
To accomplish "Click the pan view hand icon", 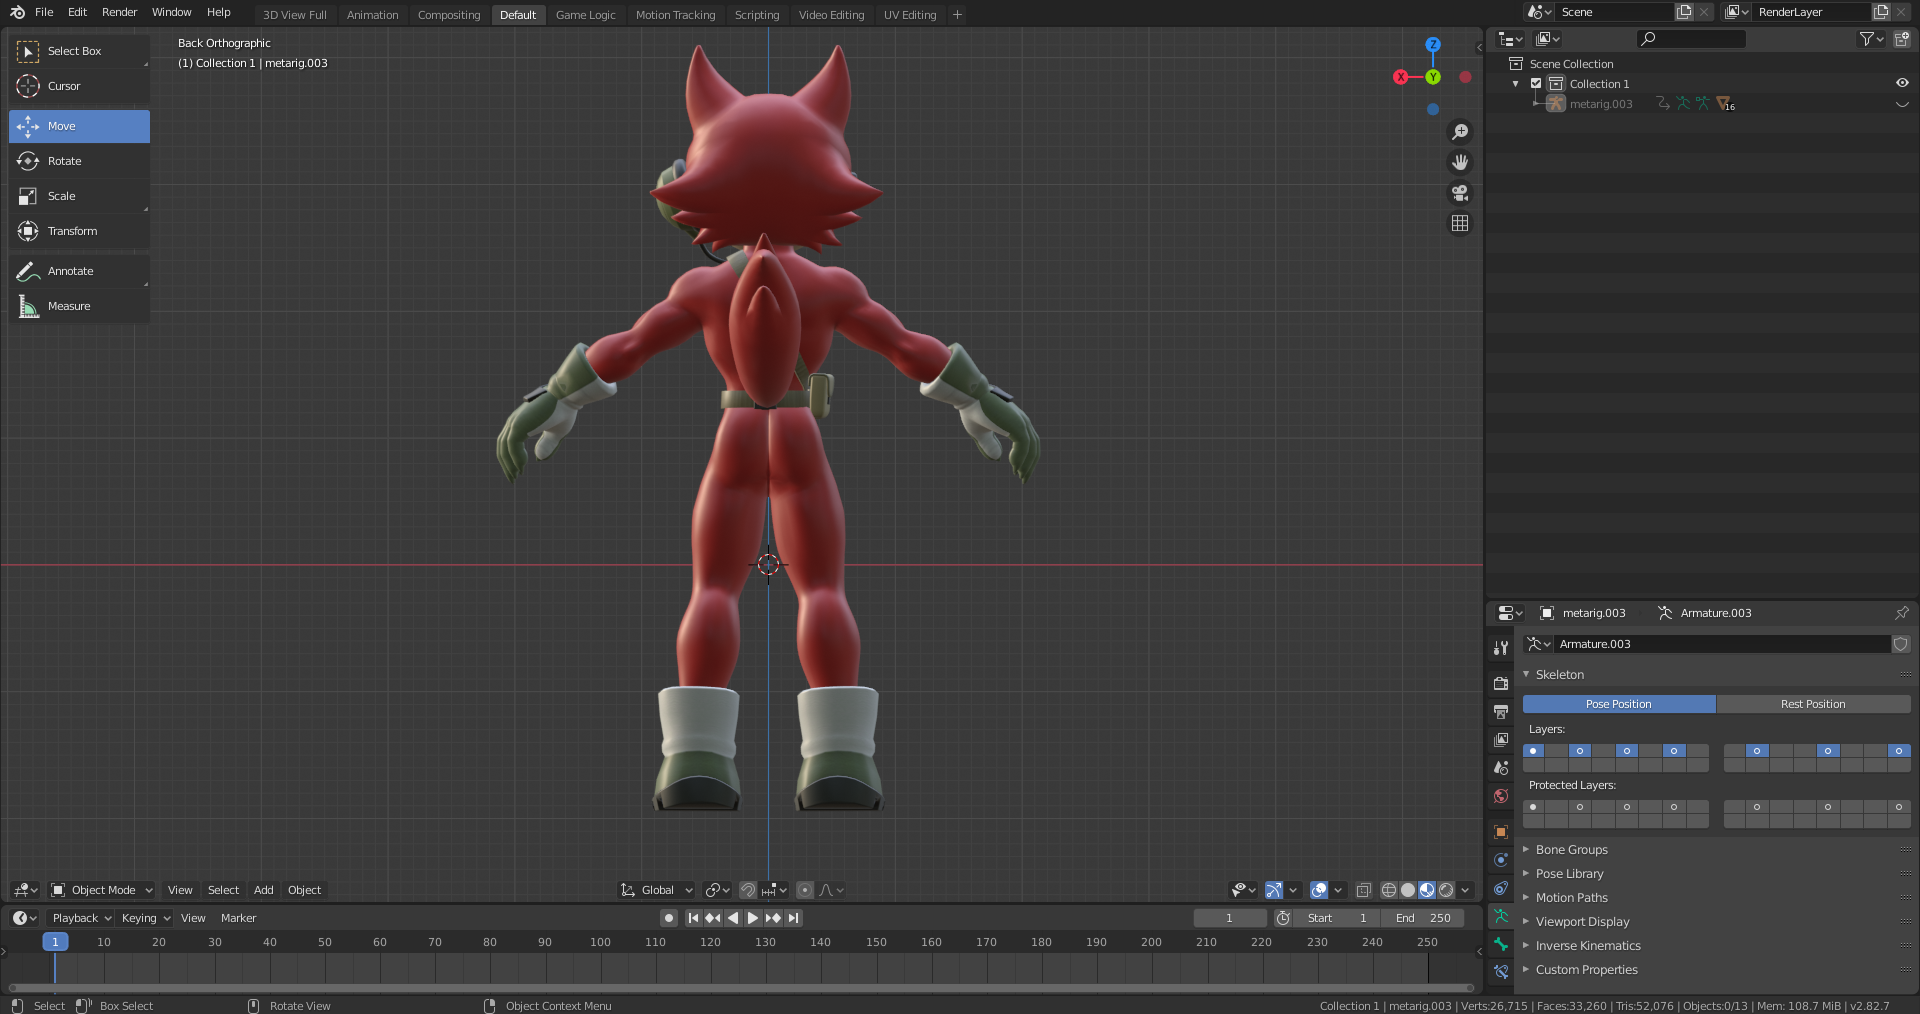I will click(x=1460, y=162).
